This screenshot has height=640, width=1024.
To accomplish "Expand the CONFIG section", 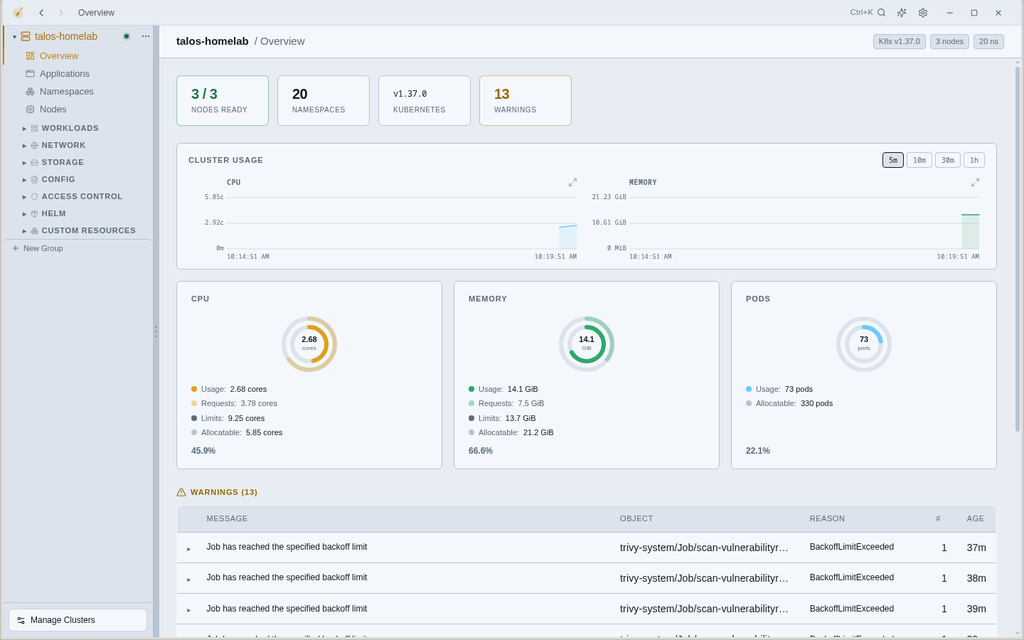I will point(24,179).
